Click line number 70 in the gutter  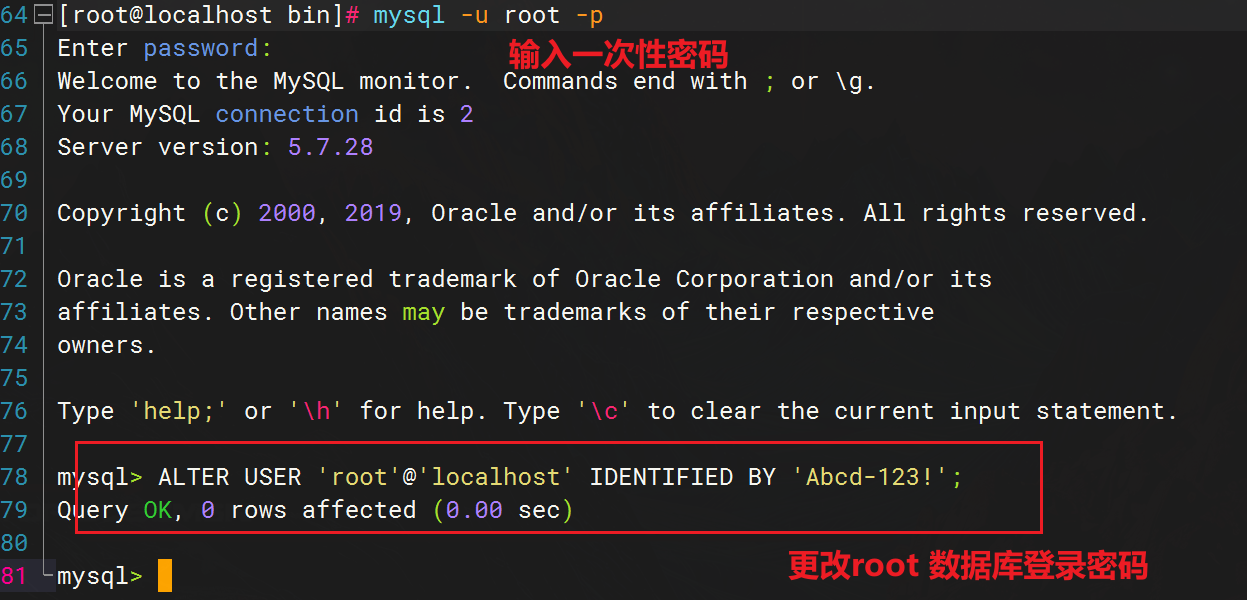click(15, 213)
